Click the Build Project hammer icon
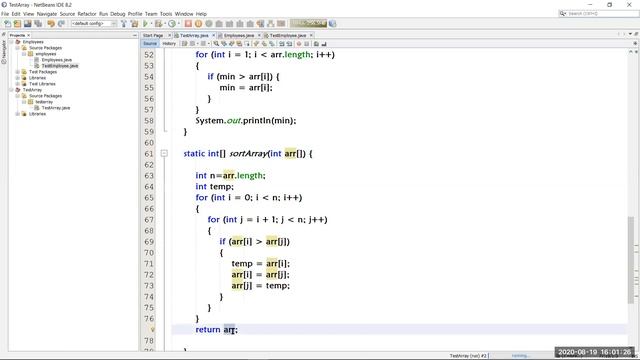Viewport: 640px width, 360px height. click(x=124, y=24)
